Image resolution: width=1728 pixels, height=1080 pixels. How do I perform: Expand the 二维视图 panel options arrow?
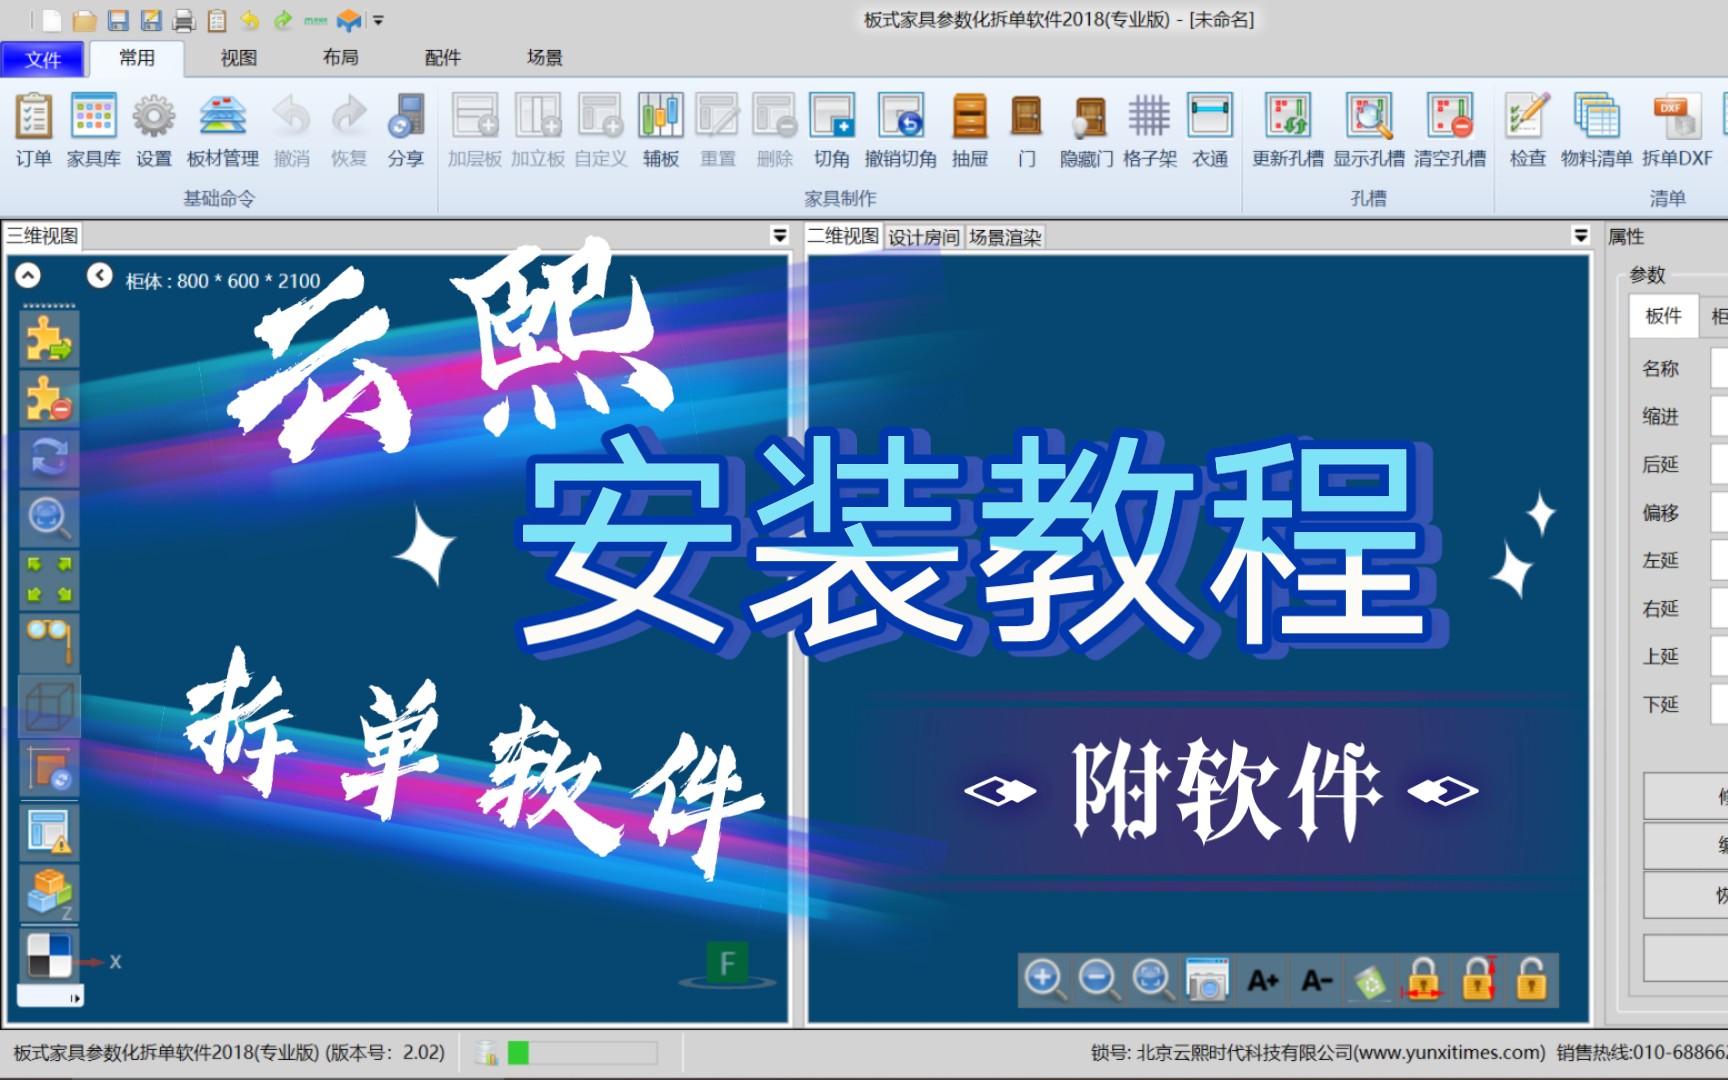click(1581, 235)
